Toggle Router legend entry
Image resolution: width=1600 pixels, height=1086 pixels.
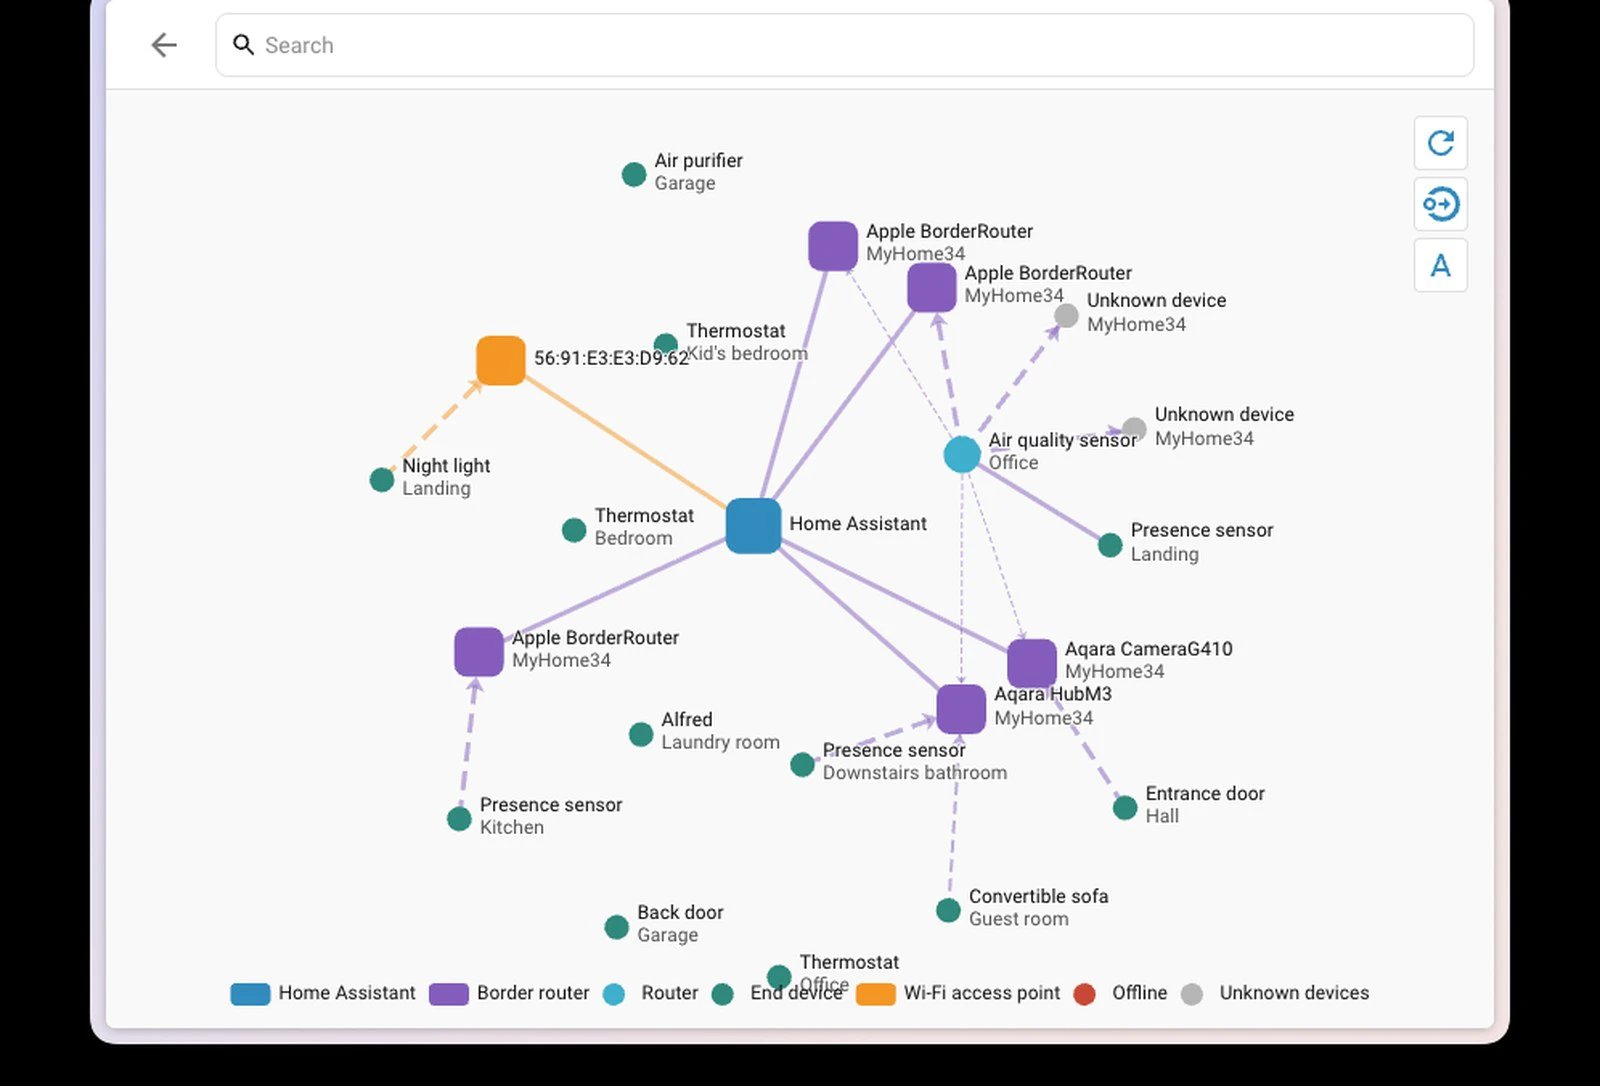(x=651, y=993)
